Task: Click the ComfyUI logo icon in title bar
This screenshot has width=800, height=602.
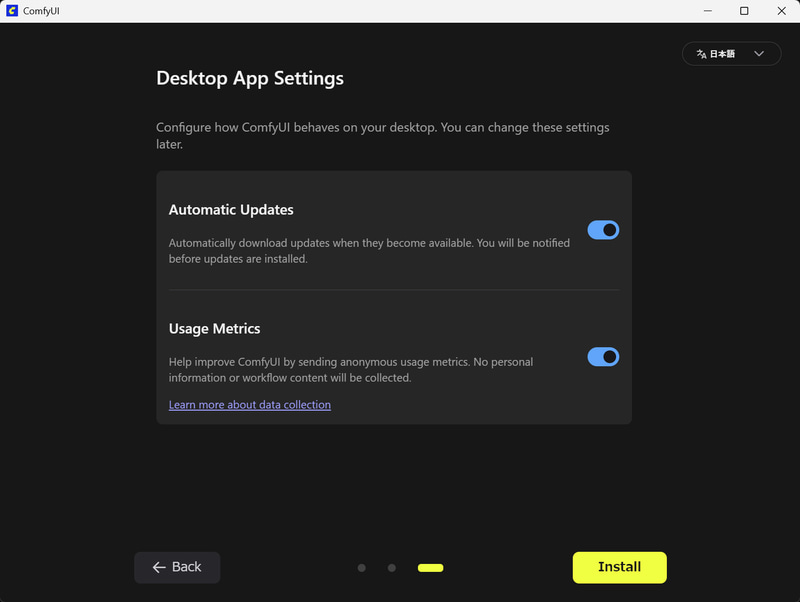Action: tap(12, 11)
